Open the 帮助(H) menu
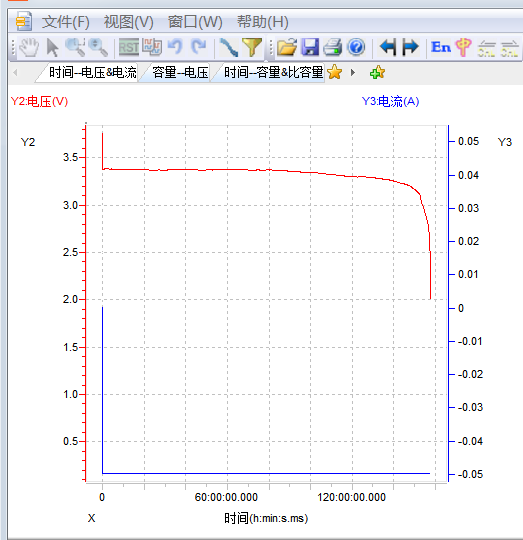523x540 pixels. (262, 22)
